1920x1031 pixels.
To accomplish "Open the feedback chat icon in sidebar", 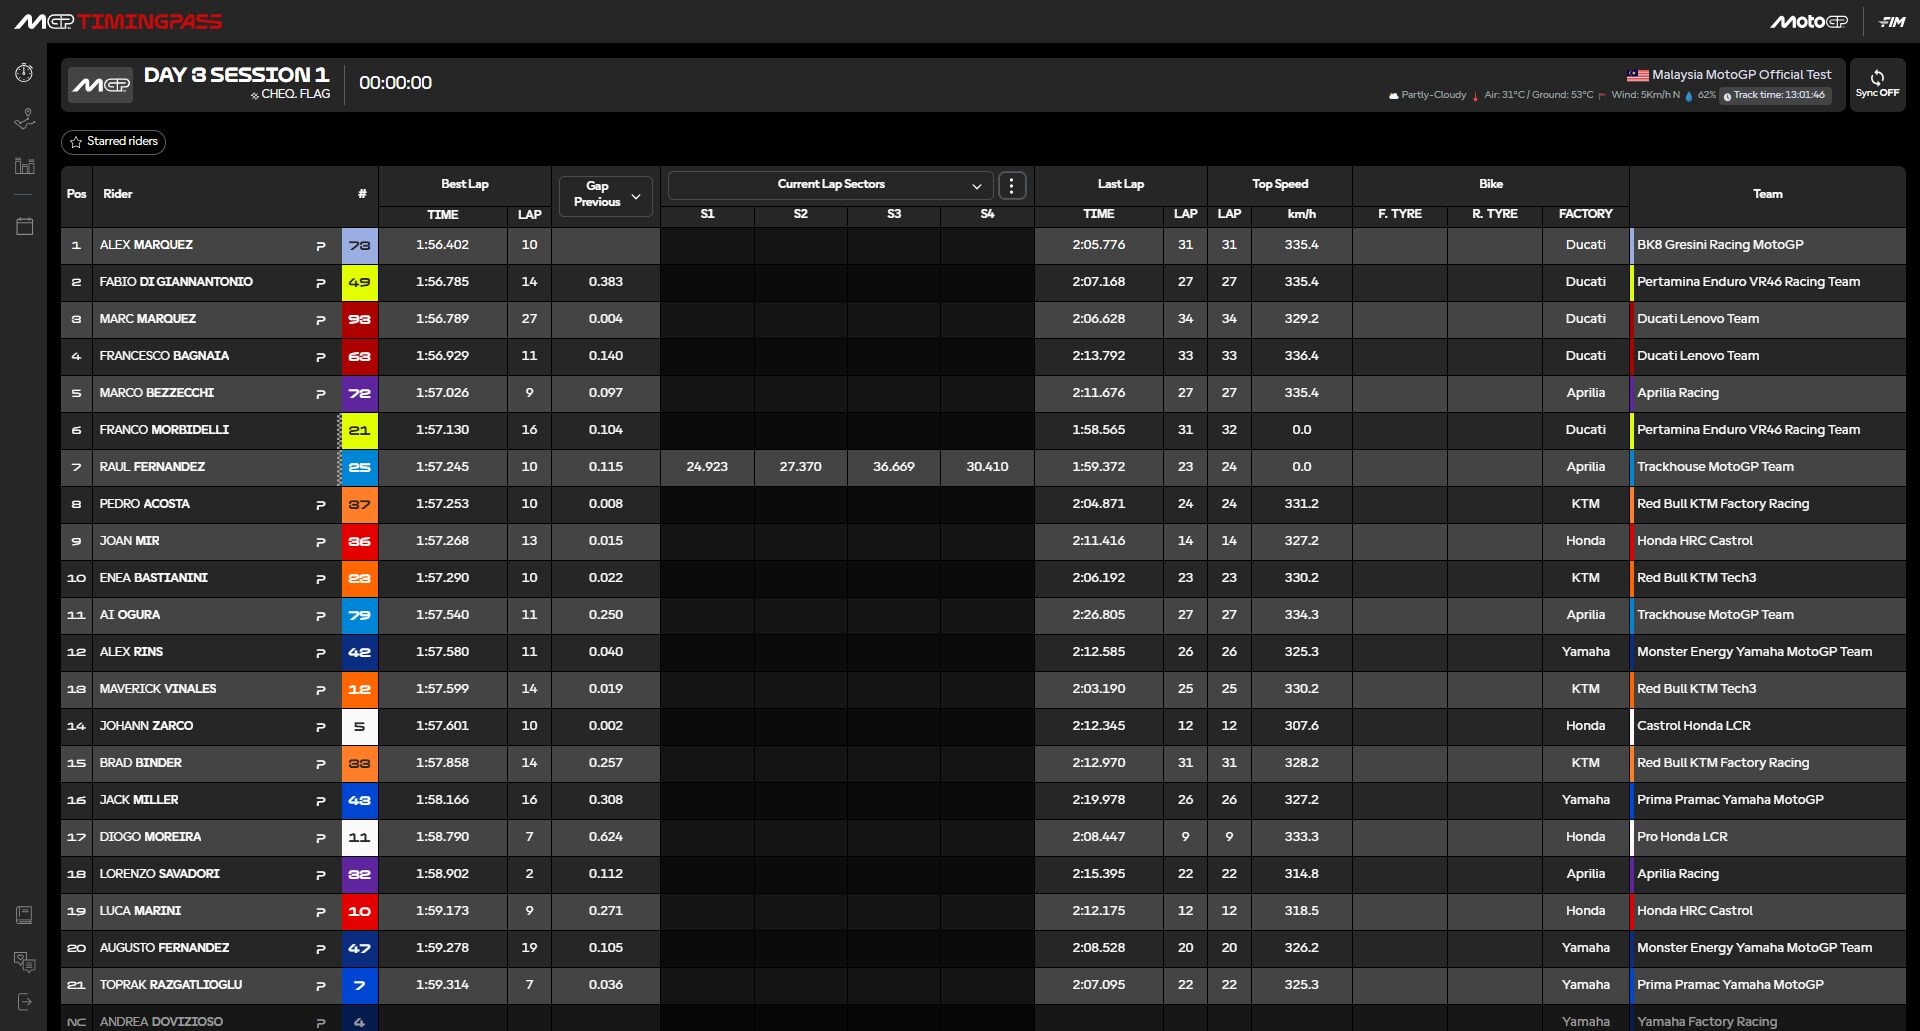I will point(24,962).
